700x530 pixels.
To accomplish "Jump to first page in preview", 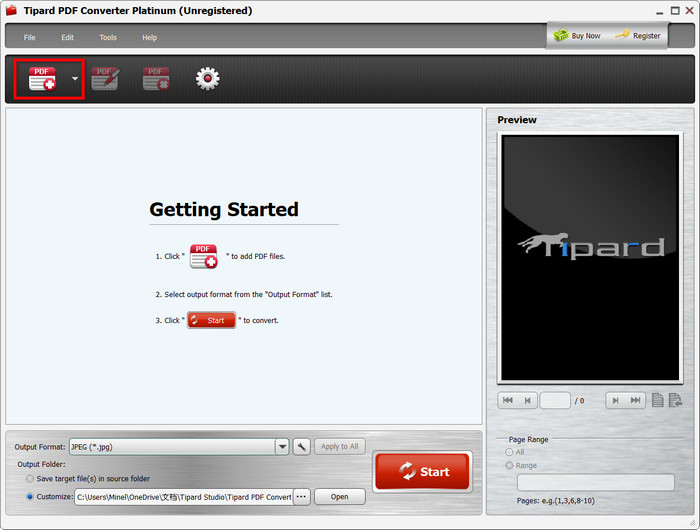I will coord(508,400).
